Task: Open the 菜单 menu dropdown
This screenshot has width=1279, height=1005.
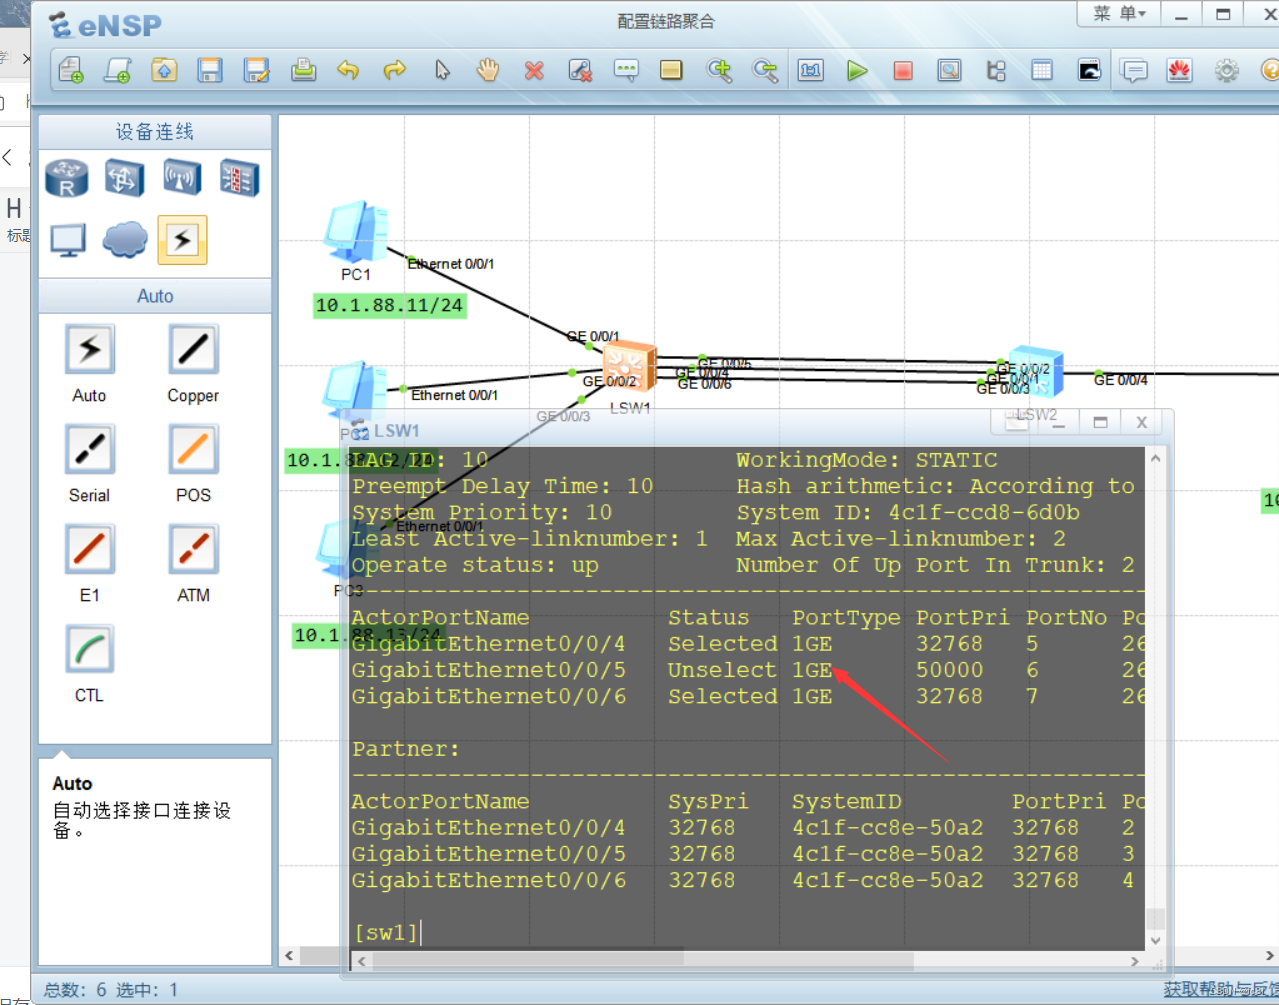Action: click(x=1118, y=13)
